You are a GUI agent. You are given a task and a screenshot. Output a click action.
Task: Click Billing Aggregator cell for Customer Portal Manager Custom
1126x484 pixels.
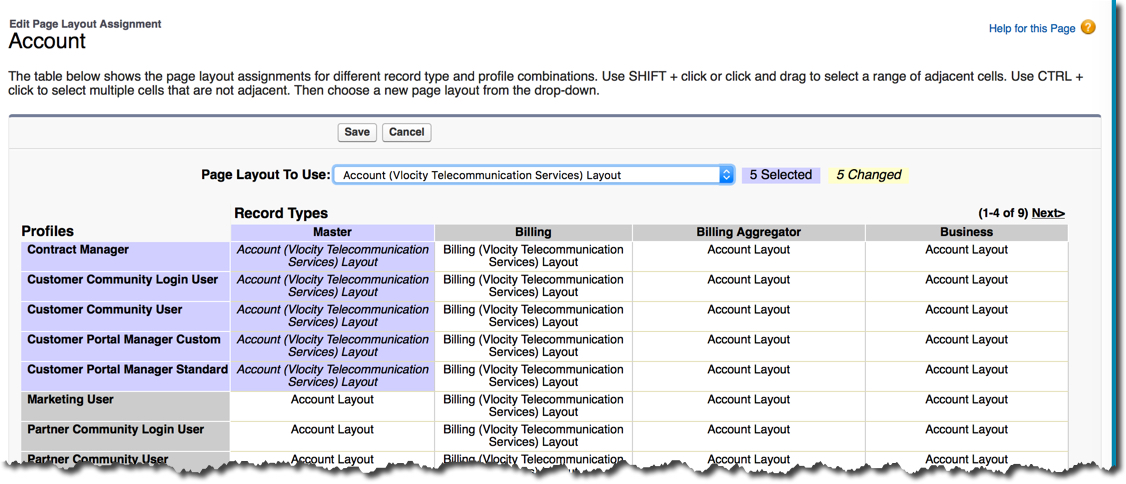pyautogui.click(x=748, y=345)
